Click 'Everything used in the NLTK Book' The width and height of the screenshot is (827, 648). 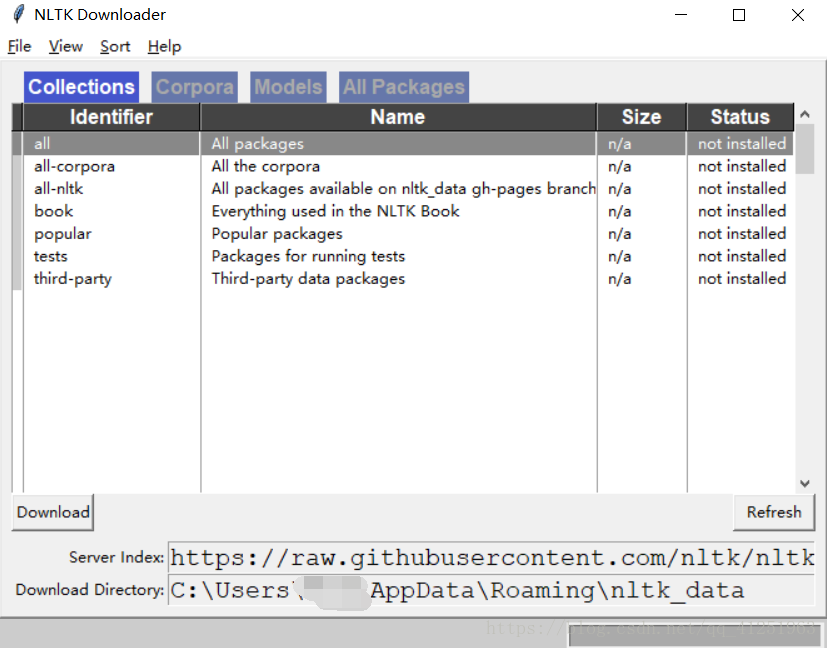pos(335,211)
